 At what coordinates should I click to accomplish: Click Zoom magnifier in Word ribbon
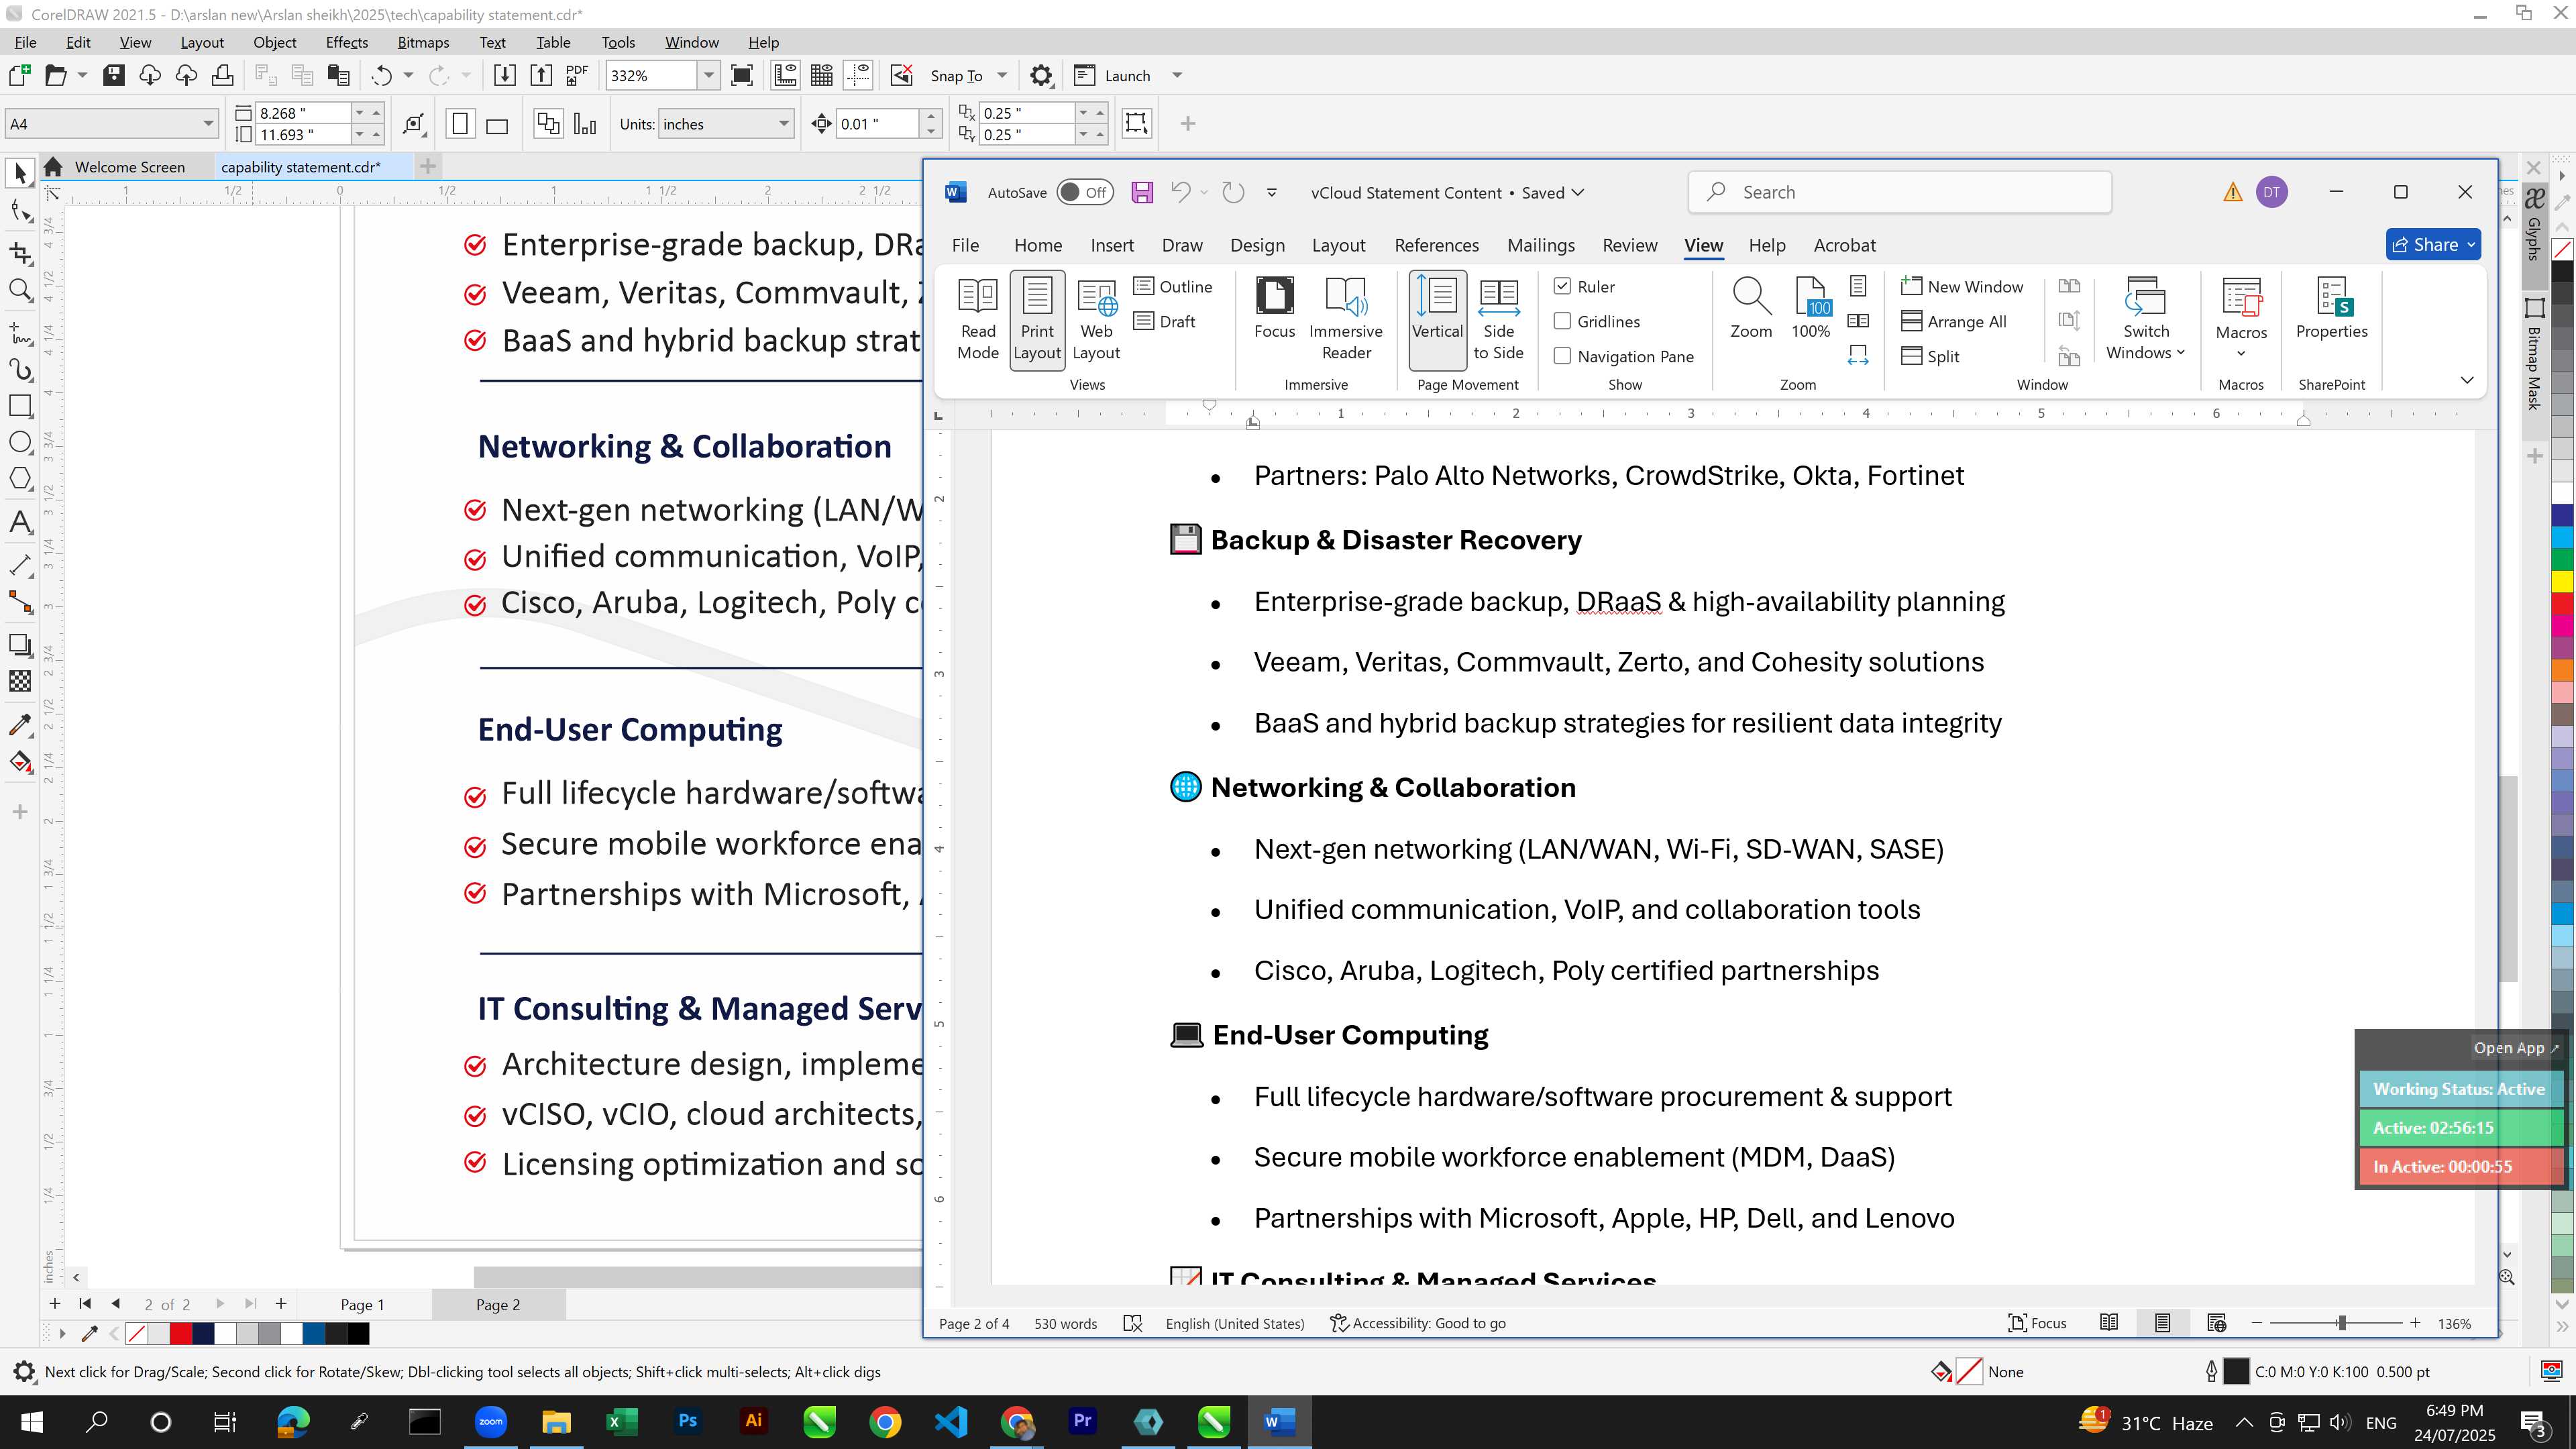point(1751,309)
